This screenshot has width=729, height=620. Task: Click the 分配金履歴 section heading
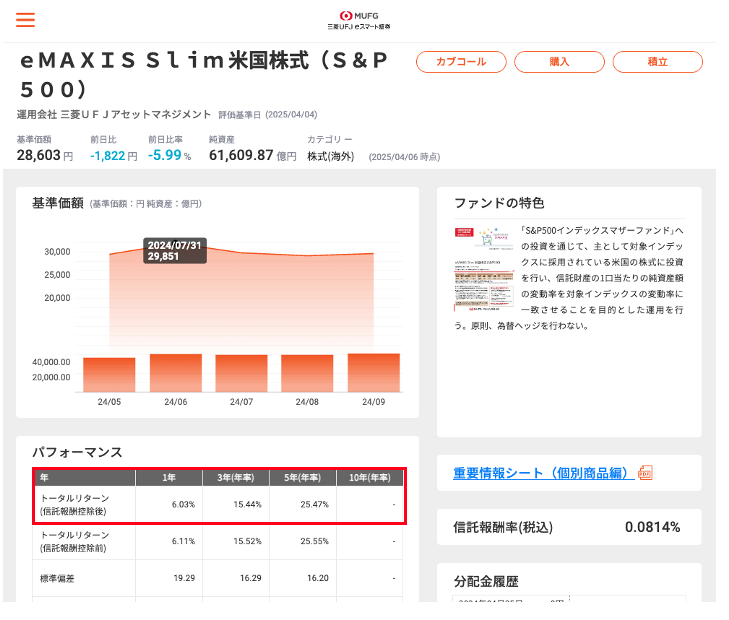point(486,581)
